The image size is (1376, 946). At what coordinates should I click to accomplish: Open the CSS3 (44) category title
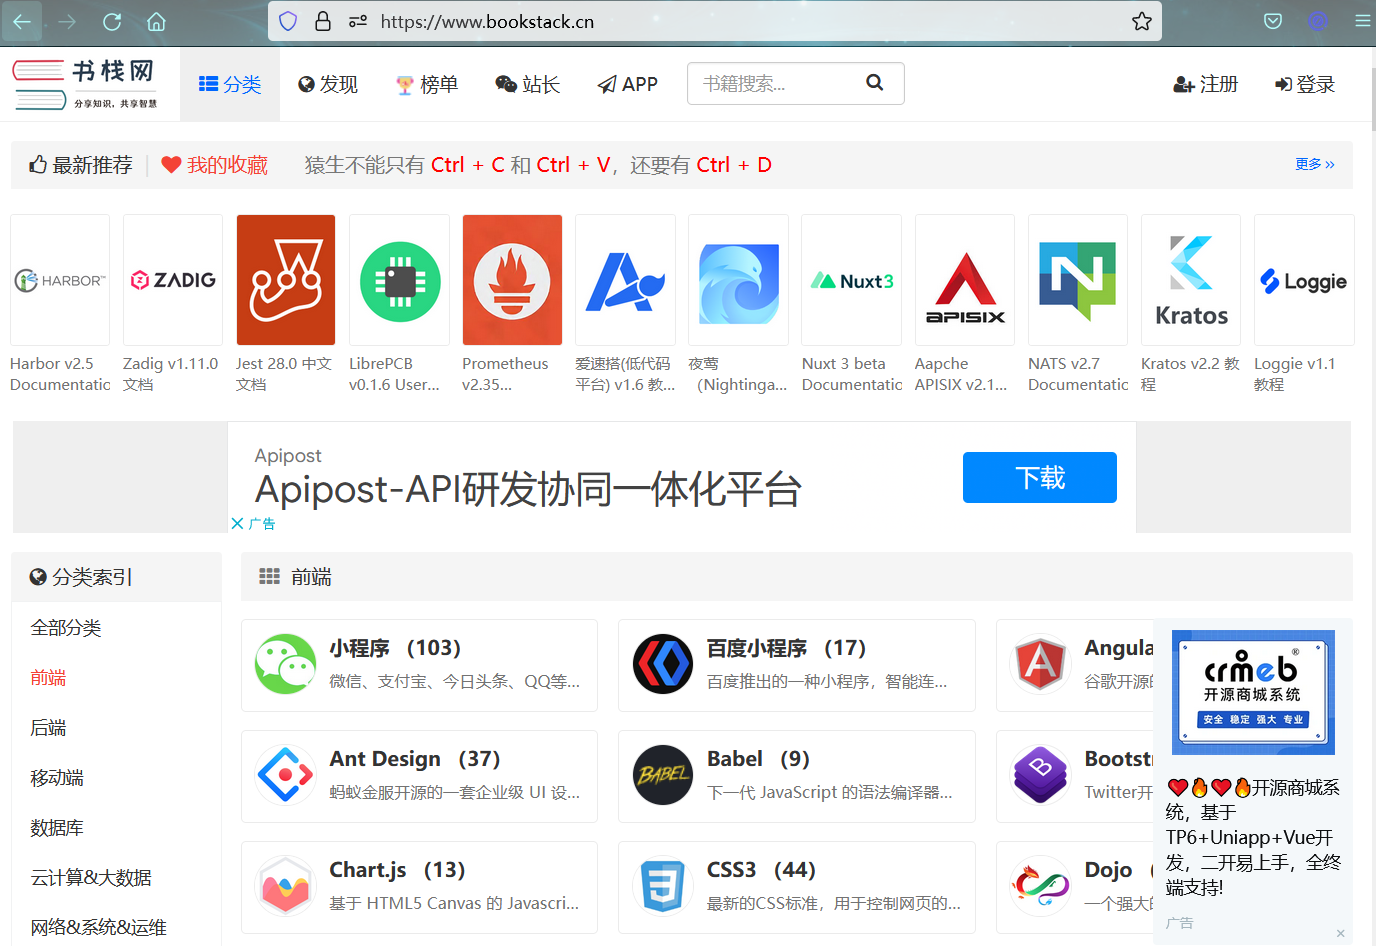point(761,870)
